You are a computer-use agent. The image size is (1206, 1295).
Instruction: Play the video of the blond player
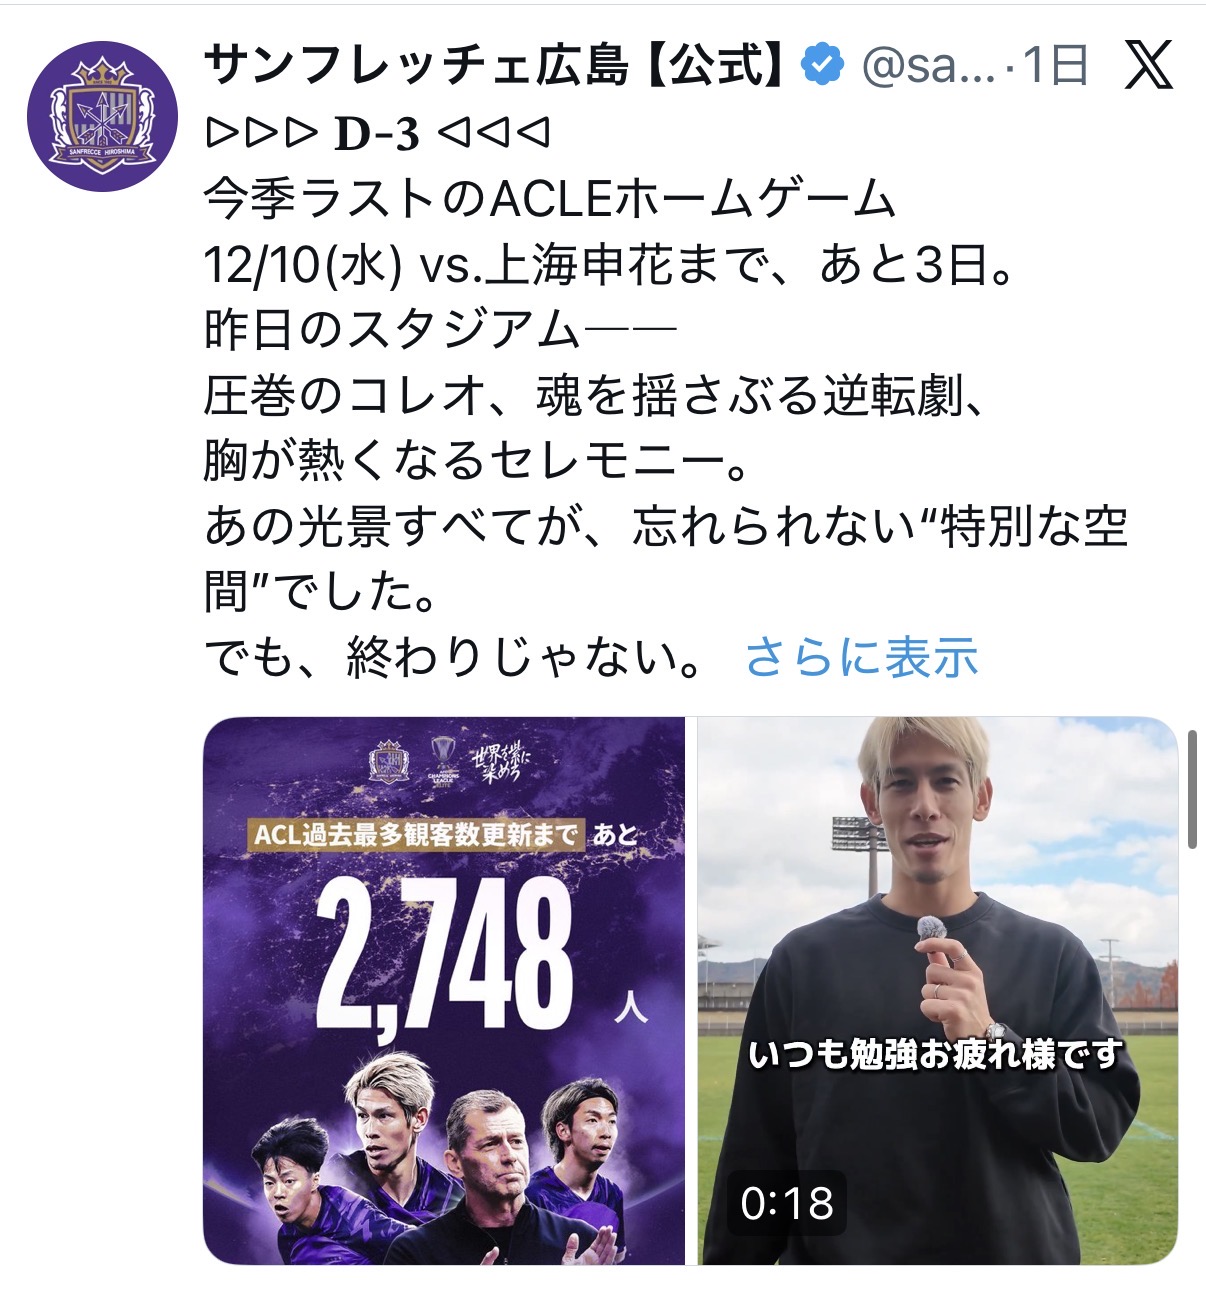coord(937,990)
